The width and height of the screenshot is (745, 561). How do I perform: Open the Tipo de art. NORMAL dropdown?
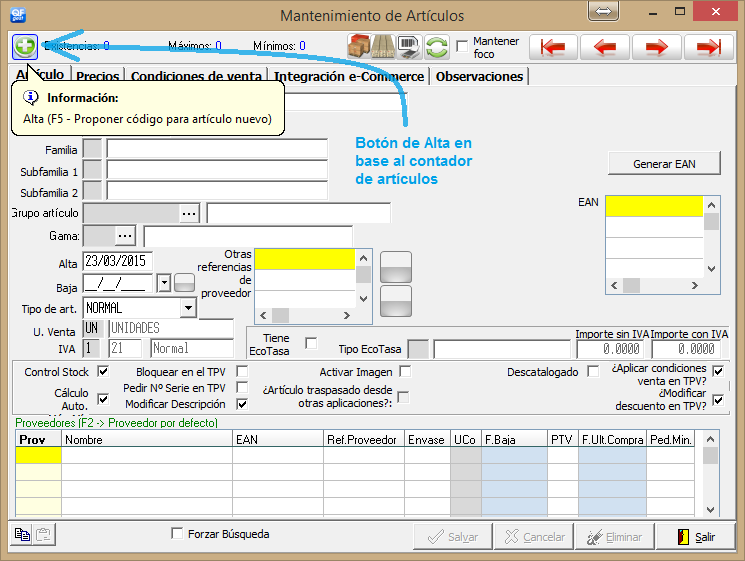[x=189, y=308]
